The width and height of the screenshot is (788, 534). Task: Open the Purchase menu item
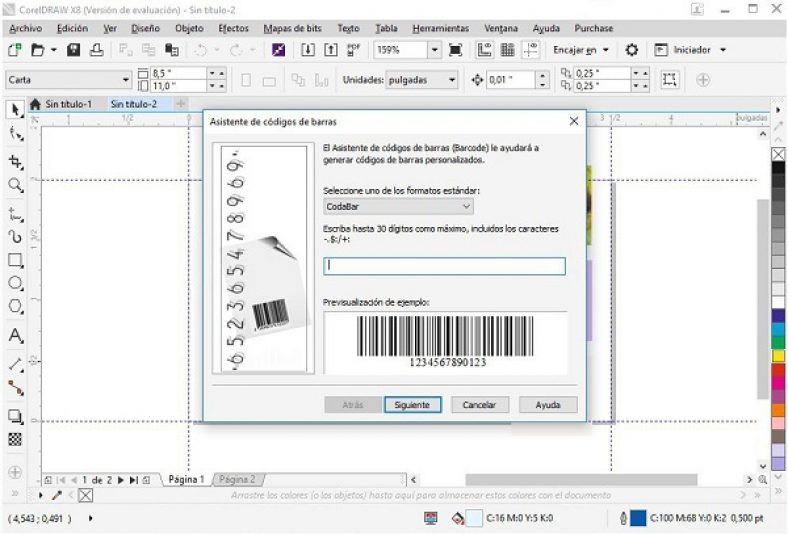coord(594,28)
